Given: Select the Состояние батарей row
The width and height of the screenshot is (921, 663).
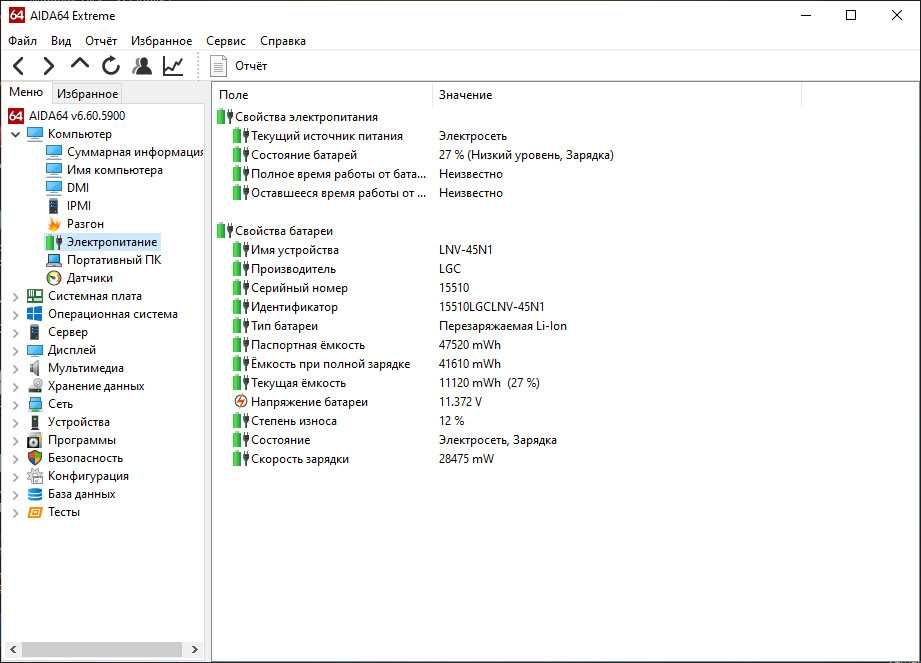Looking at the screenshot, I should pyautogui.click(x=304, y=155).
